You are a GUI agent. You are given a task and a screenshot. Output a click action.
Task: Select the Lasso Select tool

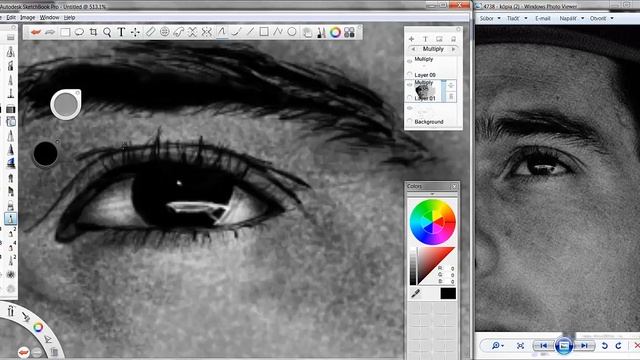[79, 32]
